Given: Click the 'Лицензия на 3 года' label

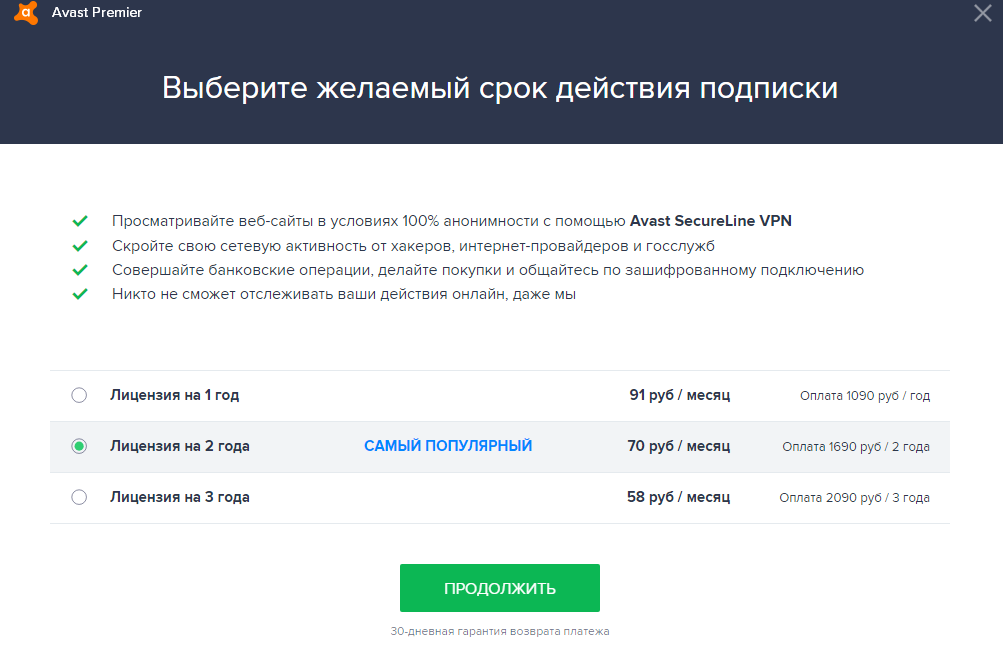Looking at the screenshot, I should click(180, 497).
